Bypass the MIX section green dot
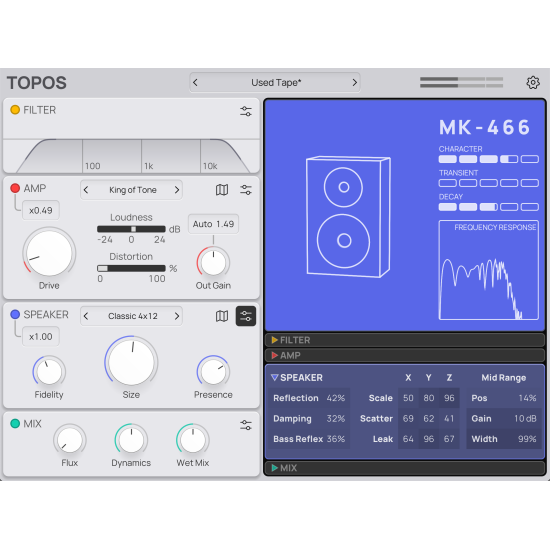The image size is (550, 550). [x=15, y=423]
